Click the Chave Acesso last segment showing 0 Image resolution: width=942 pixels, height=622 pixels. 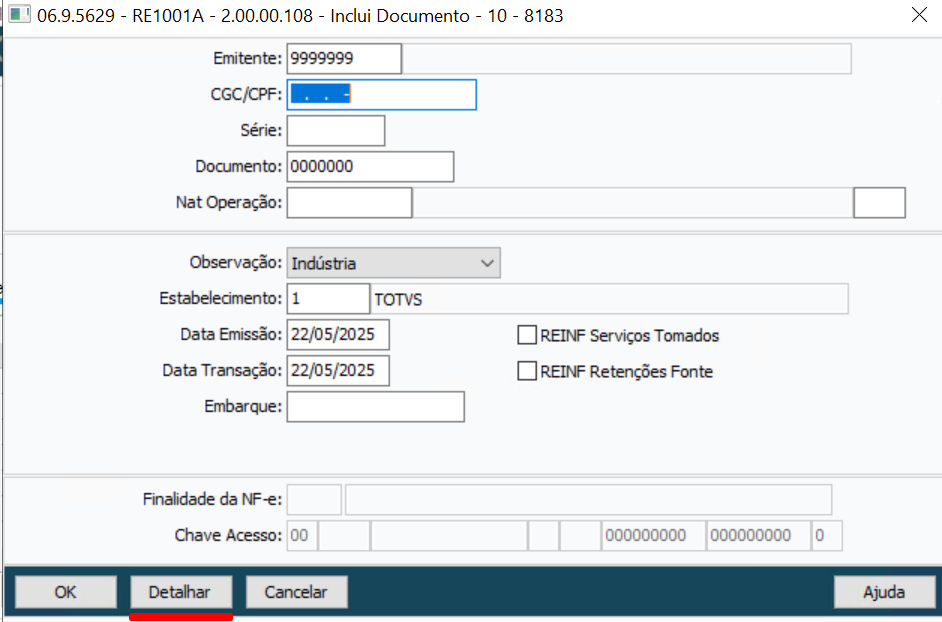click(827, 535)
